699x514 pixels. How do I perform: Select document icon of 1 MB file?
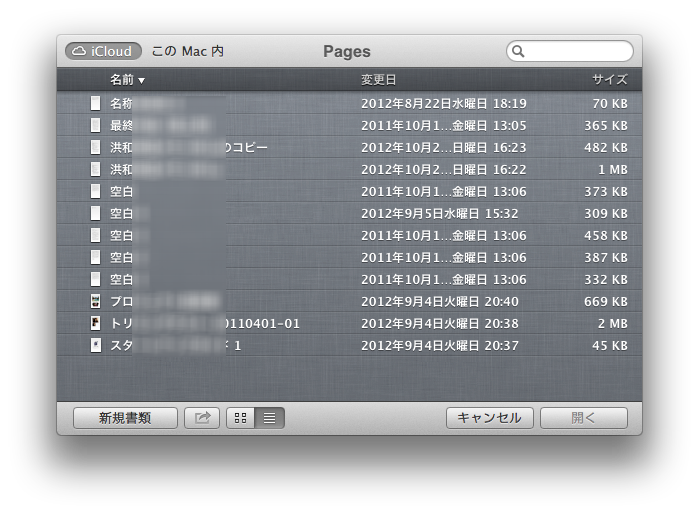pos(95,169)
